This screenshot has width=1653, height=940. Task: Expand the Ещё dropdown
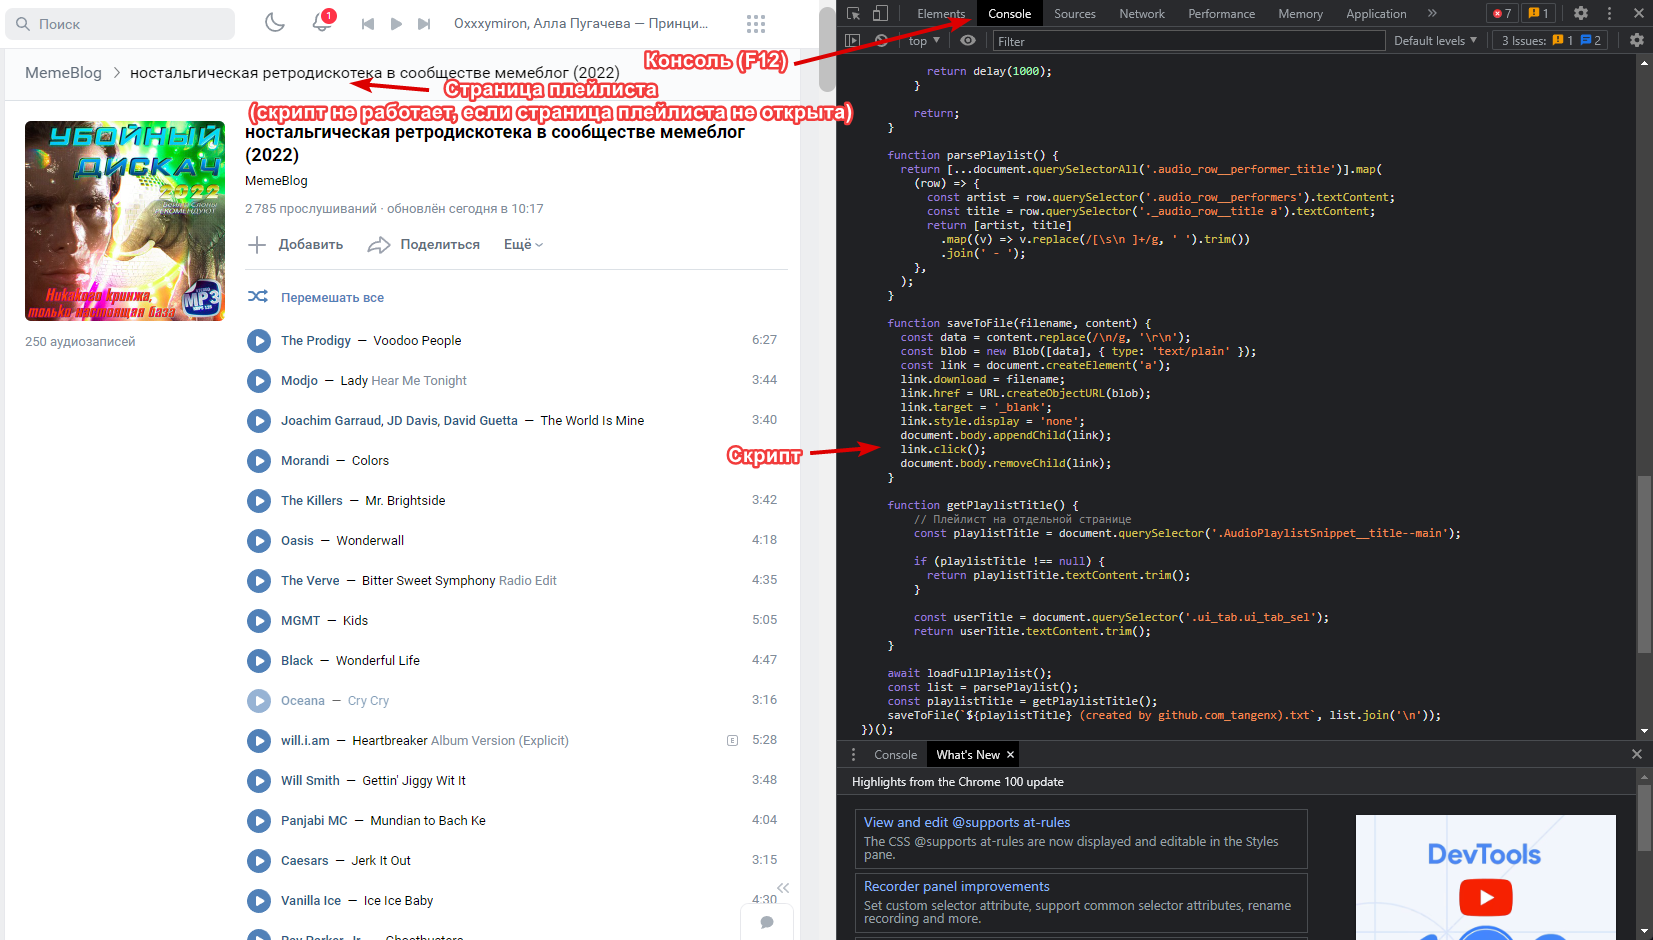(523, 245)
